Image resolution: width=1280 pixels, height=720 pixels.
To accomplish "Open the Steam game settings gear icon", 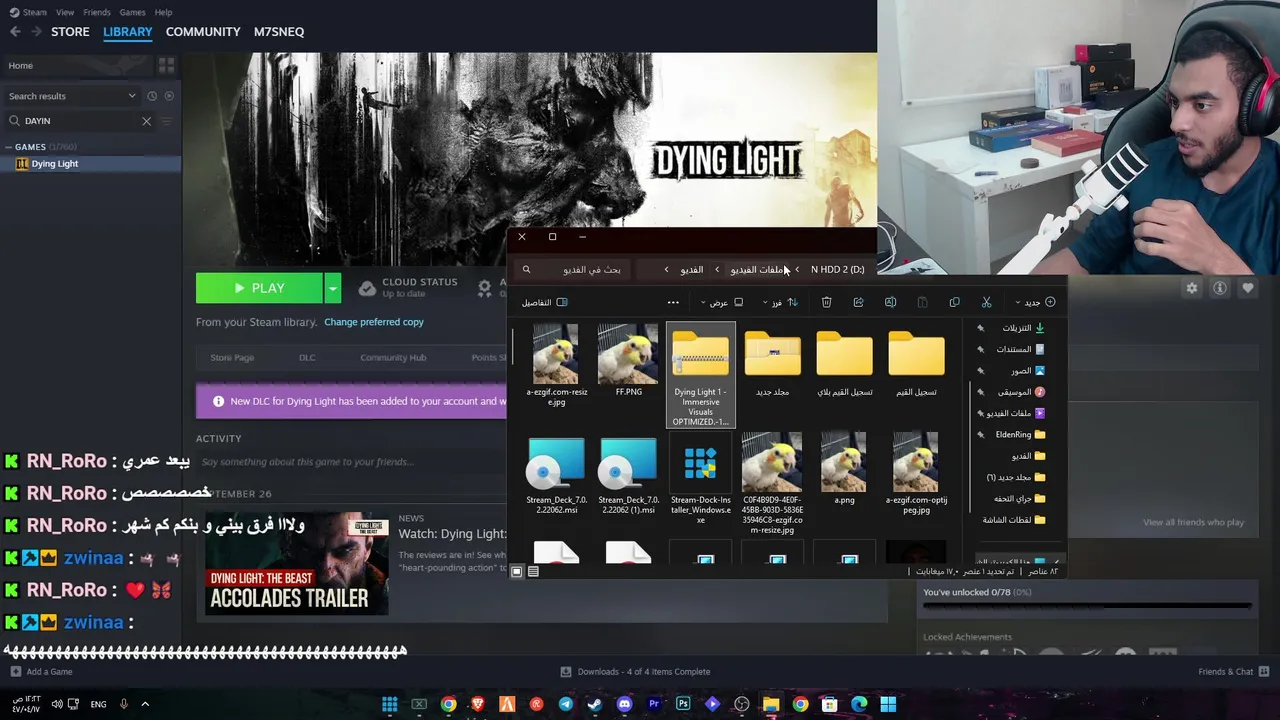I will coord(1192,288).
